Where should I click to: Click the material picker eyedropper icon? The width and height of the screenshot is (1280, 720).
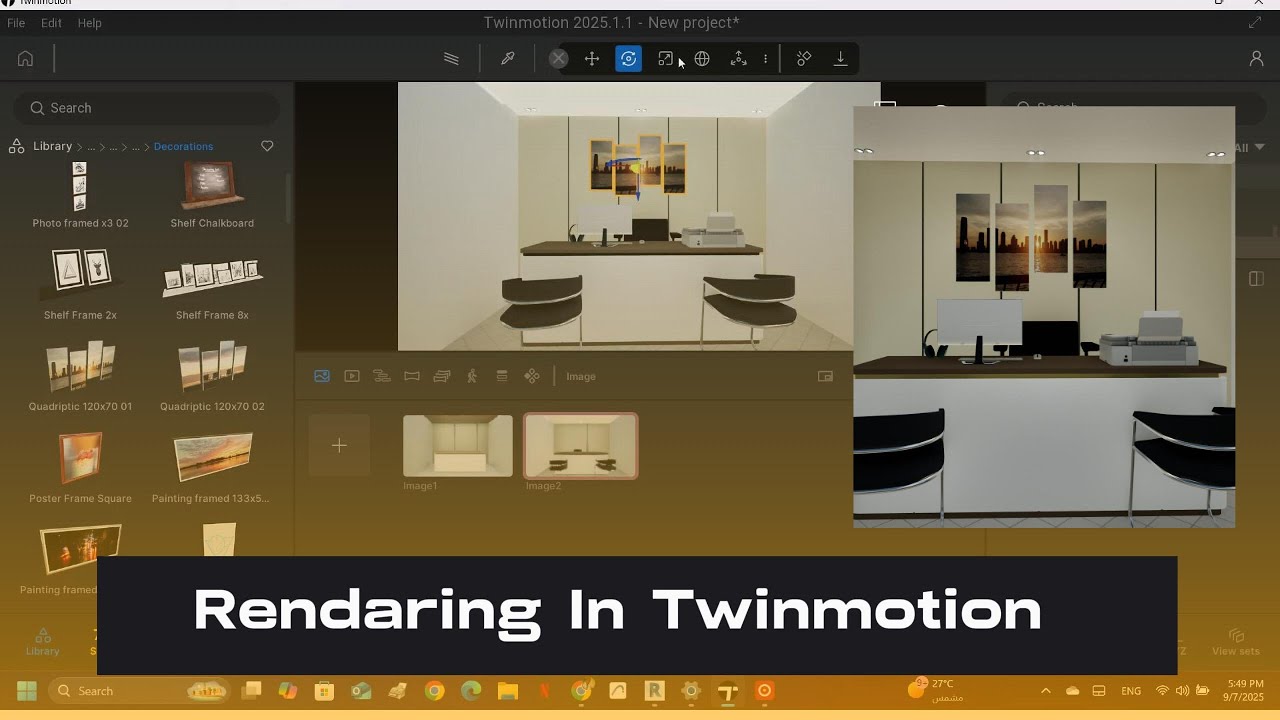tap(508, 59)
